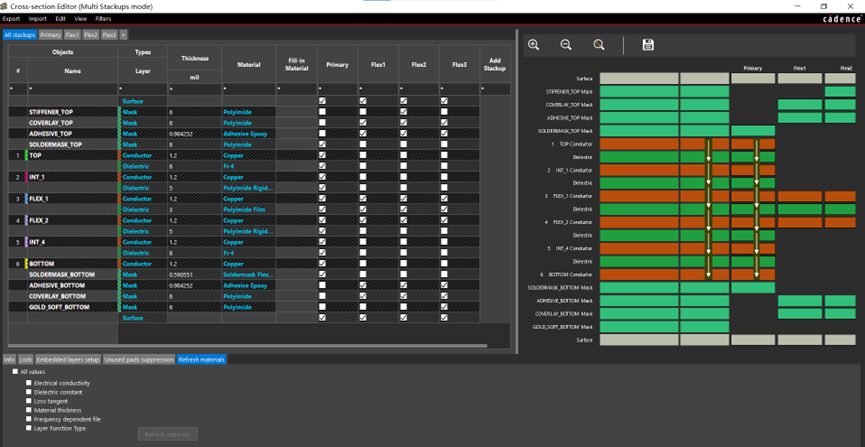
Task: Click the plus tab to add stackup
Action: 124,35
